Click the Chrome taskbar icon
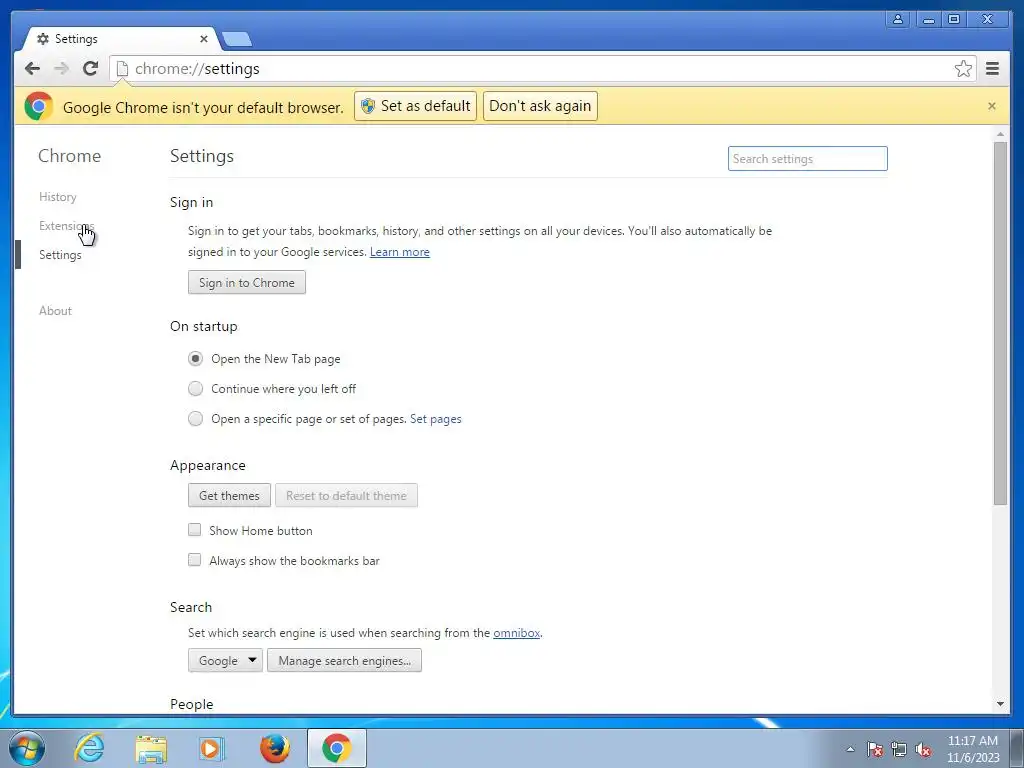This screenshot has height=768, width=1024. pyautogui.click(x=336, y=748)
